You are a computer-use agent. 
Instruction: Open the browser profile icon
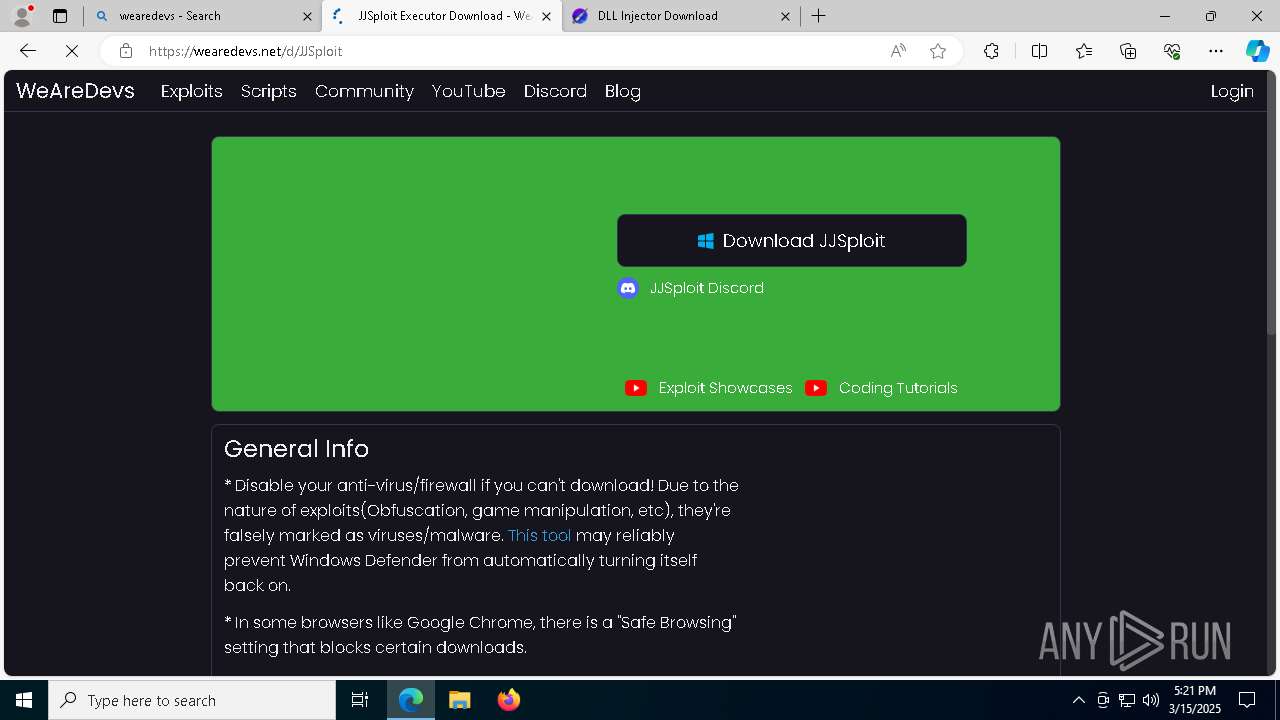click(22, 16)
